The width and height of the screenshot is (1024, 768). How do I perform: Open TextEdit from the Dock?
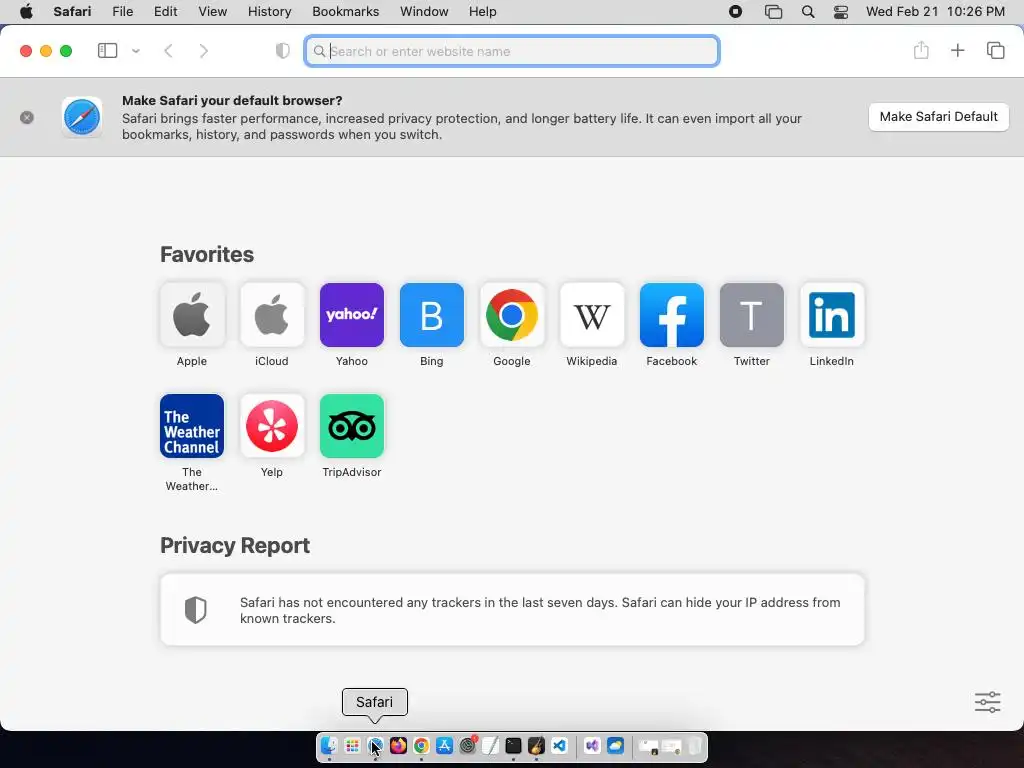(490, 745)
